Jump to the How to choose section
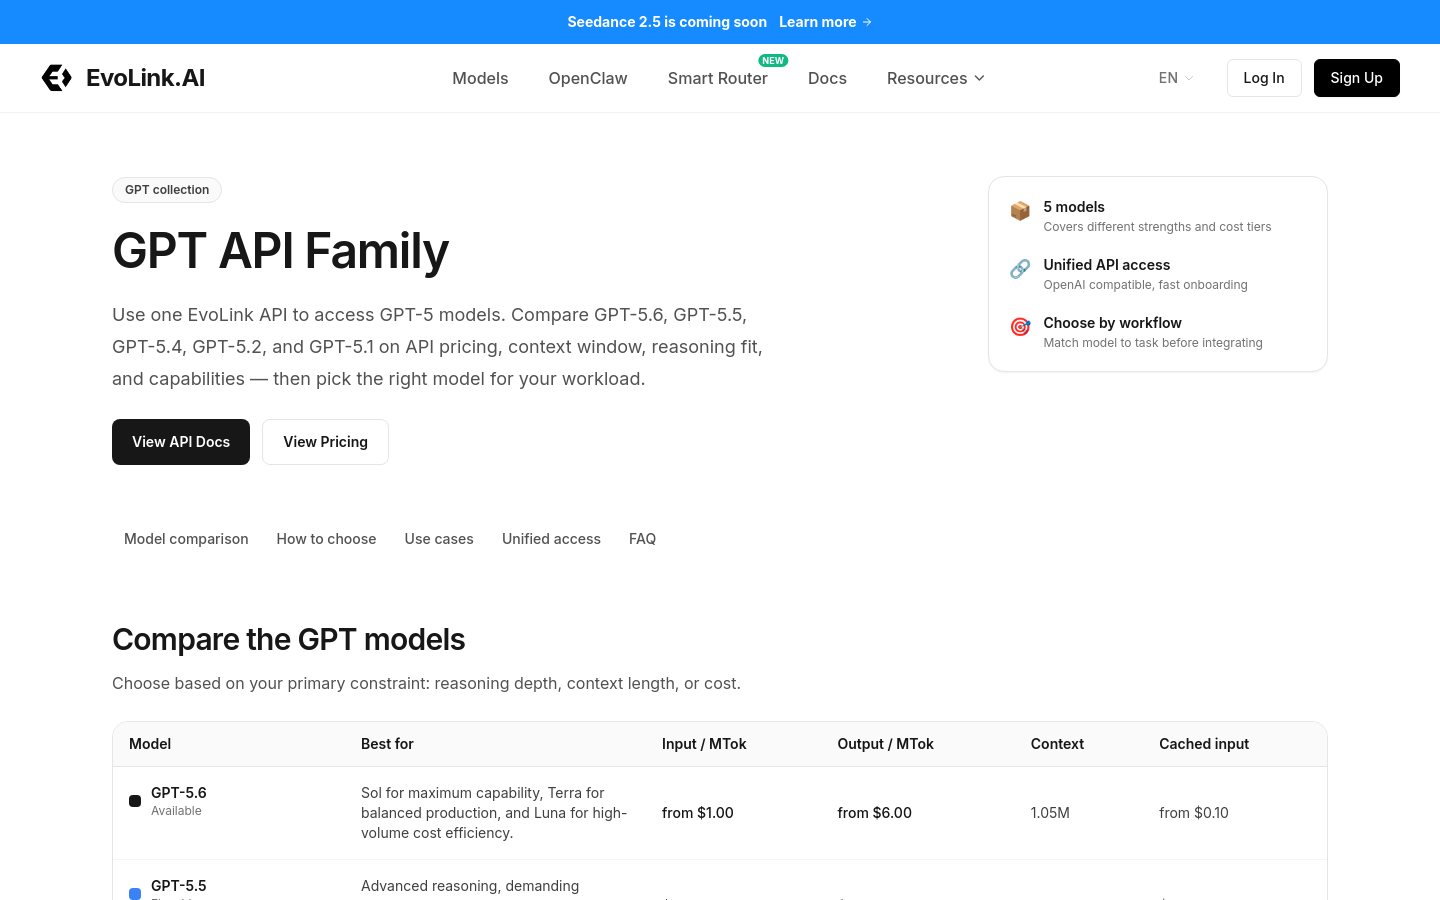 (x=326, y=539)
